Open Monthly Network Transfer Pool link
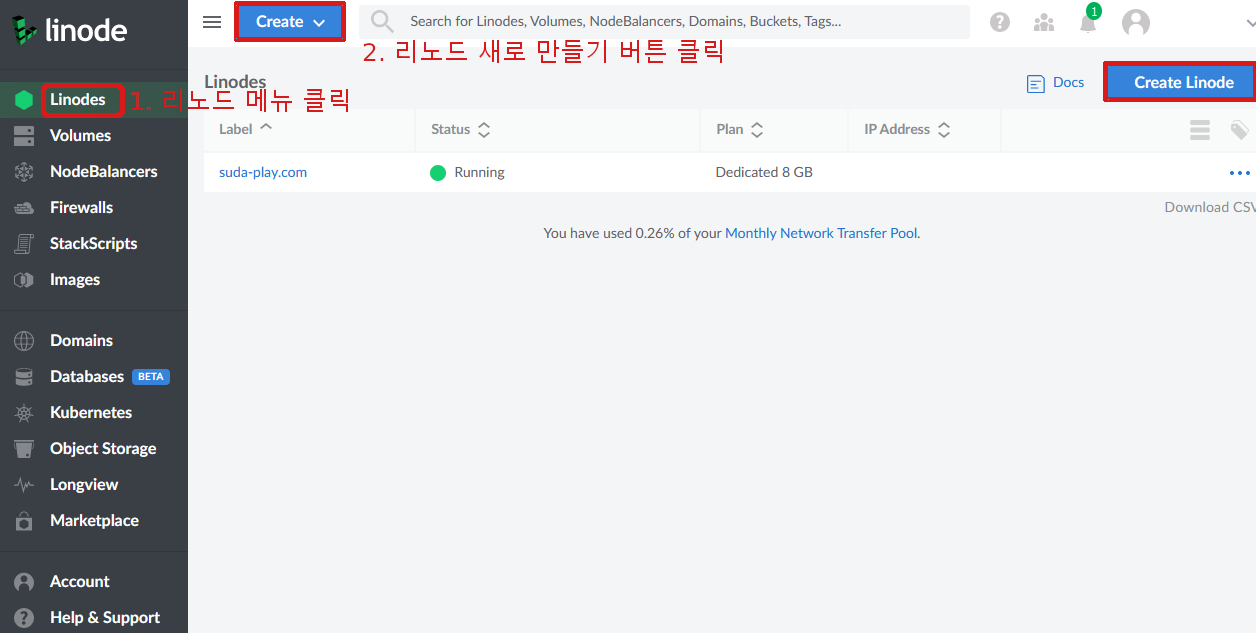1256x633 pixels. tap(821, 233)
